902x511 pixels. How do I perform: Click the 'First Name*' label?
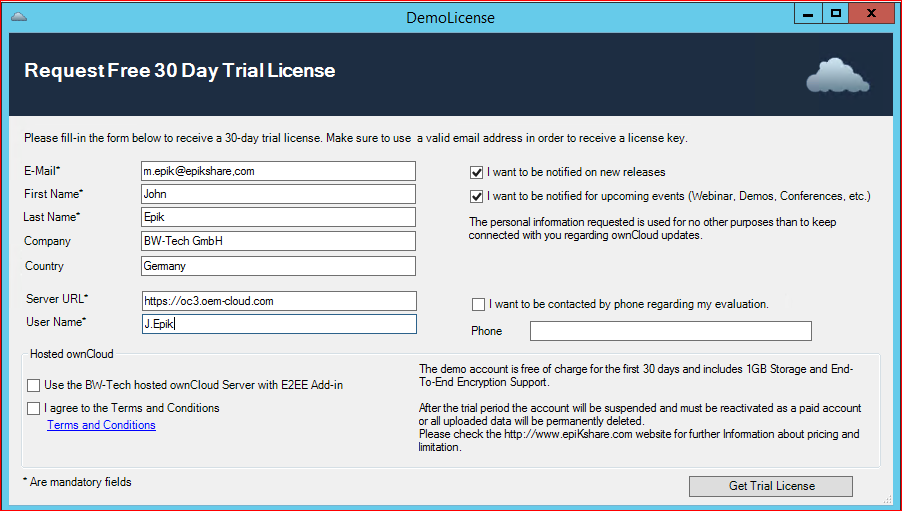coord(53,194)
